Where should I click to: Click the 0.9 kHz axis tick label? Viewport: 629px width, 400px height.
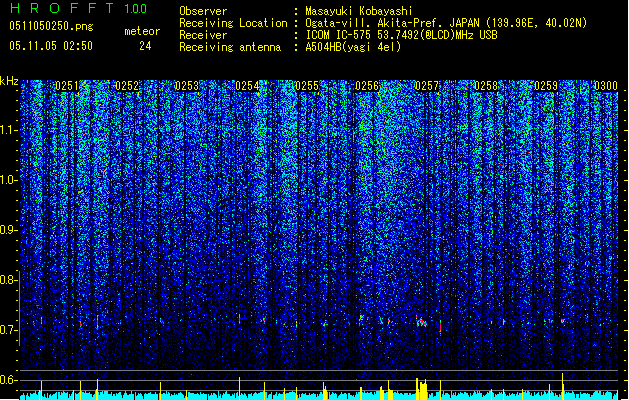pos(8,230)
